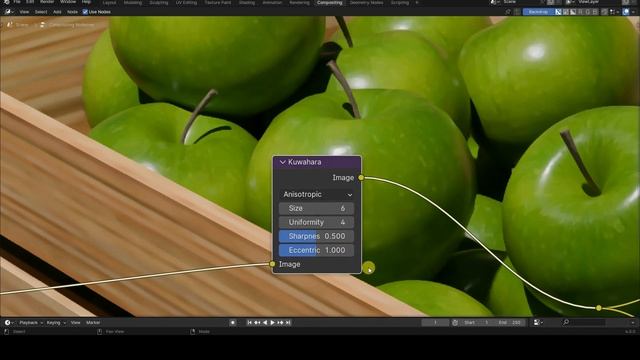Click the Eccentricity slider
The height and width of the screenshot is (360, 640).
(x=317, y=250)
